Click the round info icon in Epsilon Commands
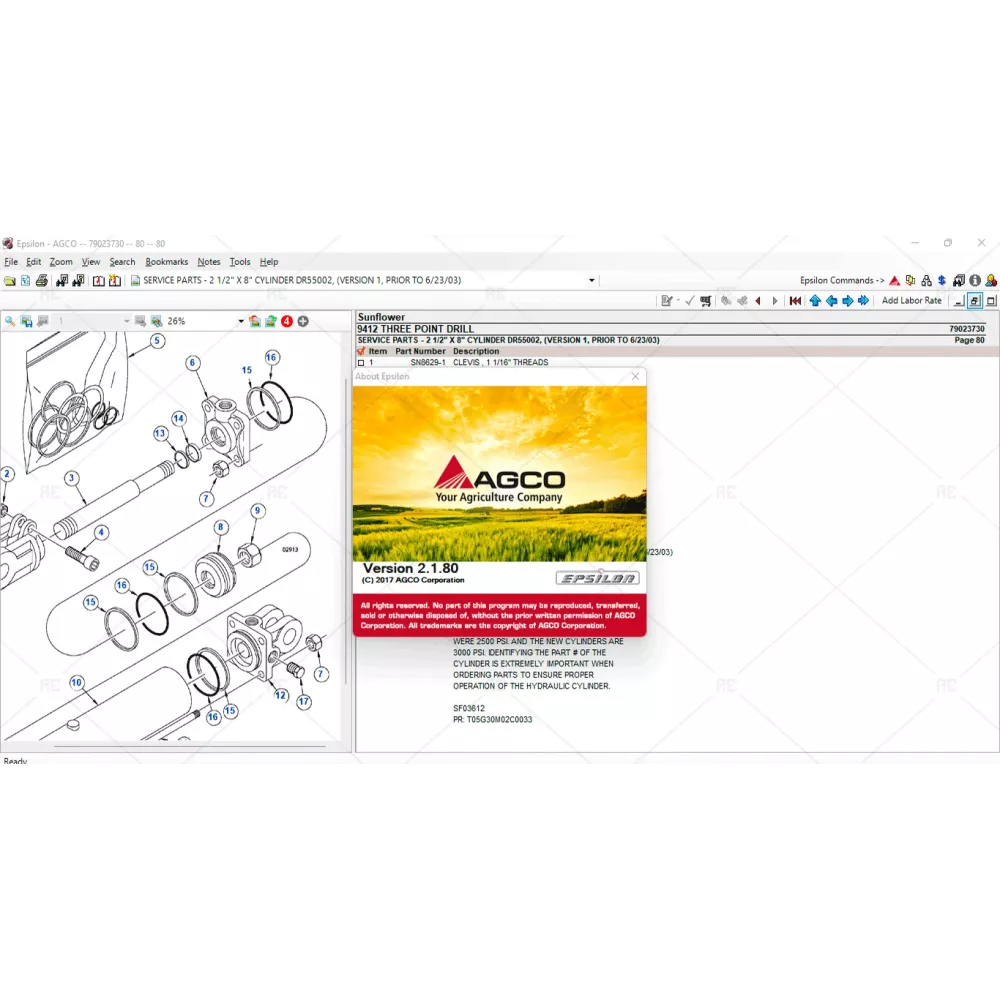The width and height of the screenshot is (1000, 1000). click(974, 281)
